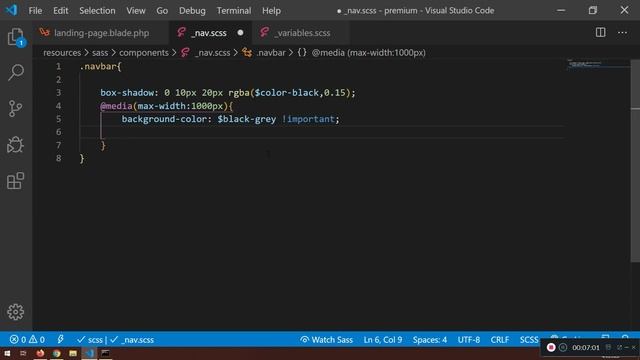The width and height of the screenshot is (640, 360).
Task: Switch to _variables.scss tab
Action: pos(301,33)
